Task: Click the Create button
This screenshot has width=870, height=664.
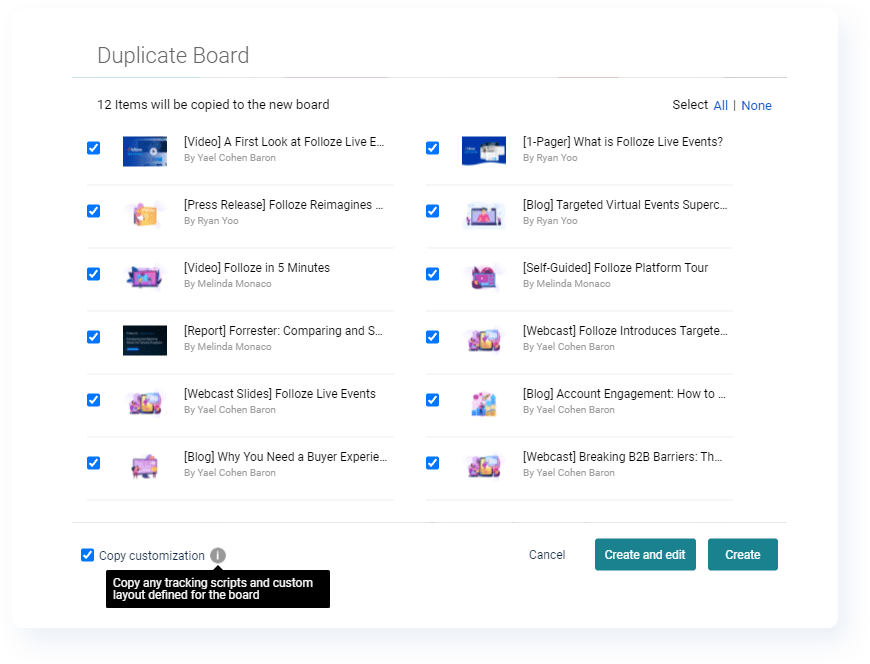Action: [x=742, y=555]
